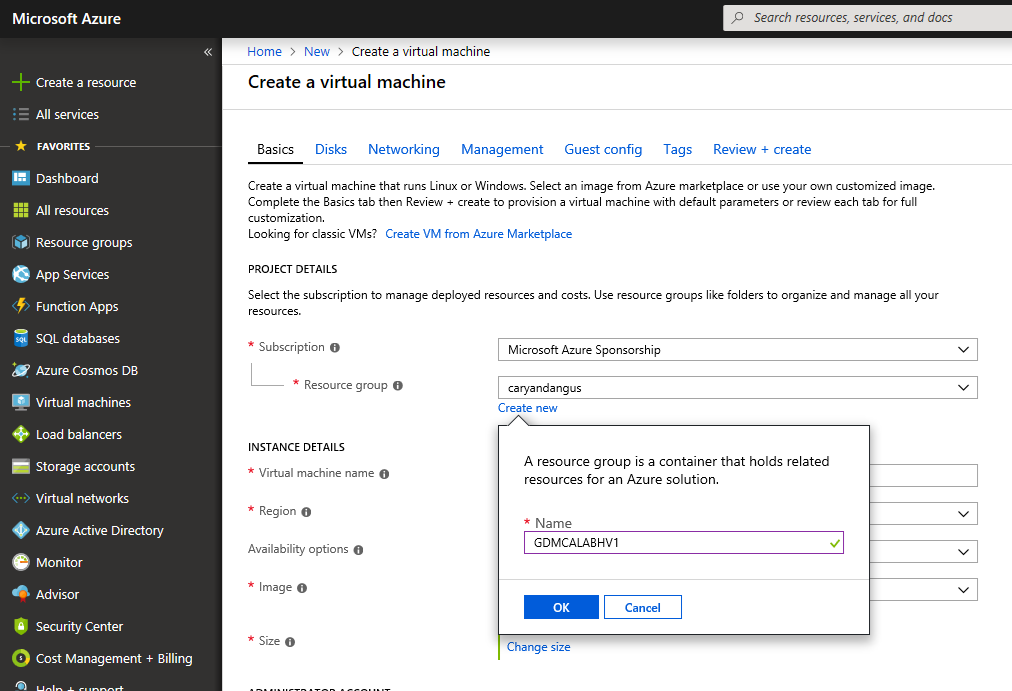The image size is (1012, 691).
Task: Focus the Search resources, services, and docs box
Action: [x=867, y=17]
